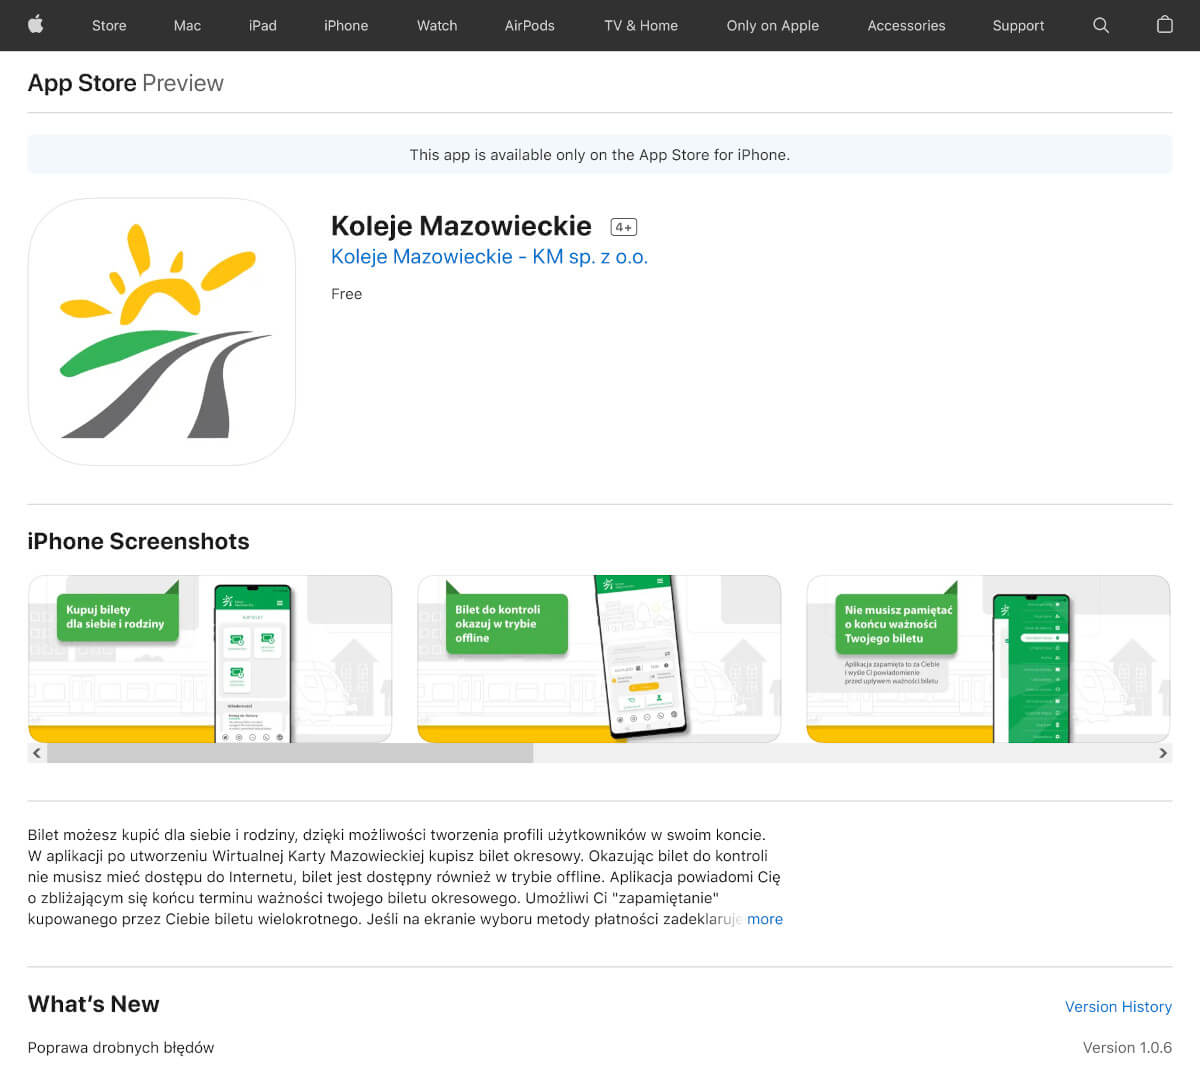Select the iPhone navigation item
The image size is (1200, 1068).
coord(346,25)
